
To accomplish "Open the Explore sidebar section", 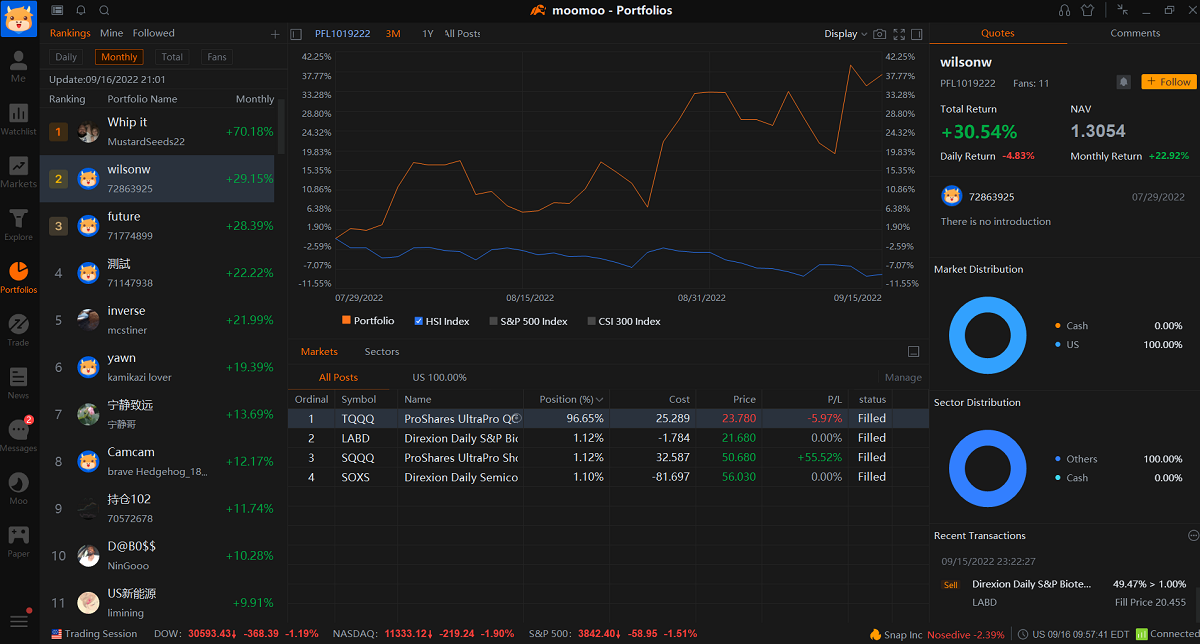I will click(18, 224).
